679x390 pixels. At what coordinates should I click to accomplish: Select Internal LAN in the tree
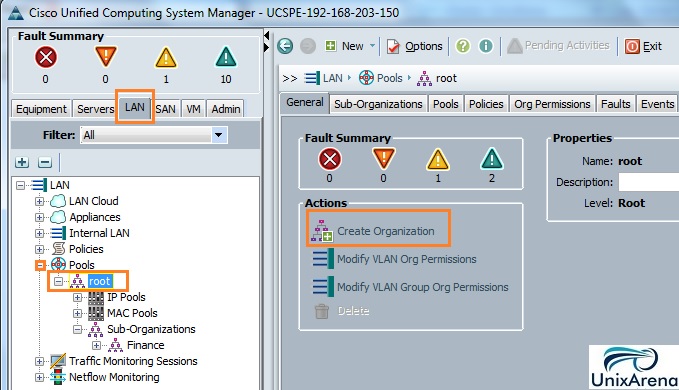[x=99, y=233]
